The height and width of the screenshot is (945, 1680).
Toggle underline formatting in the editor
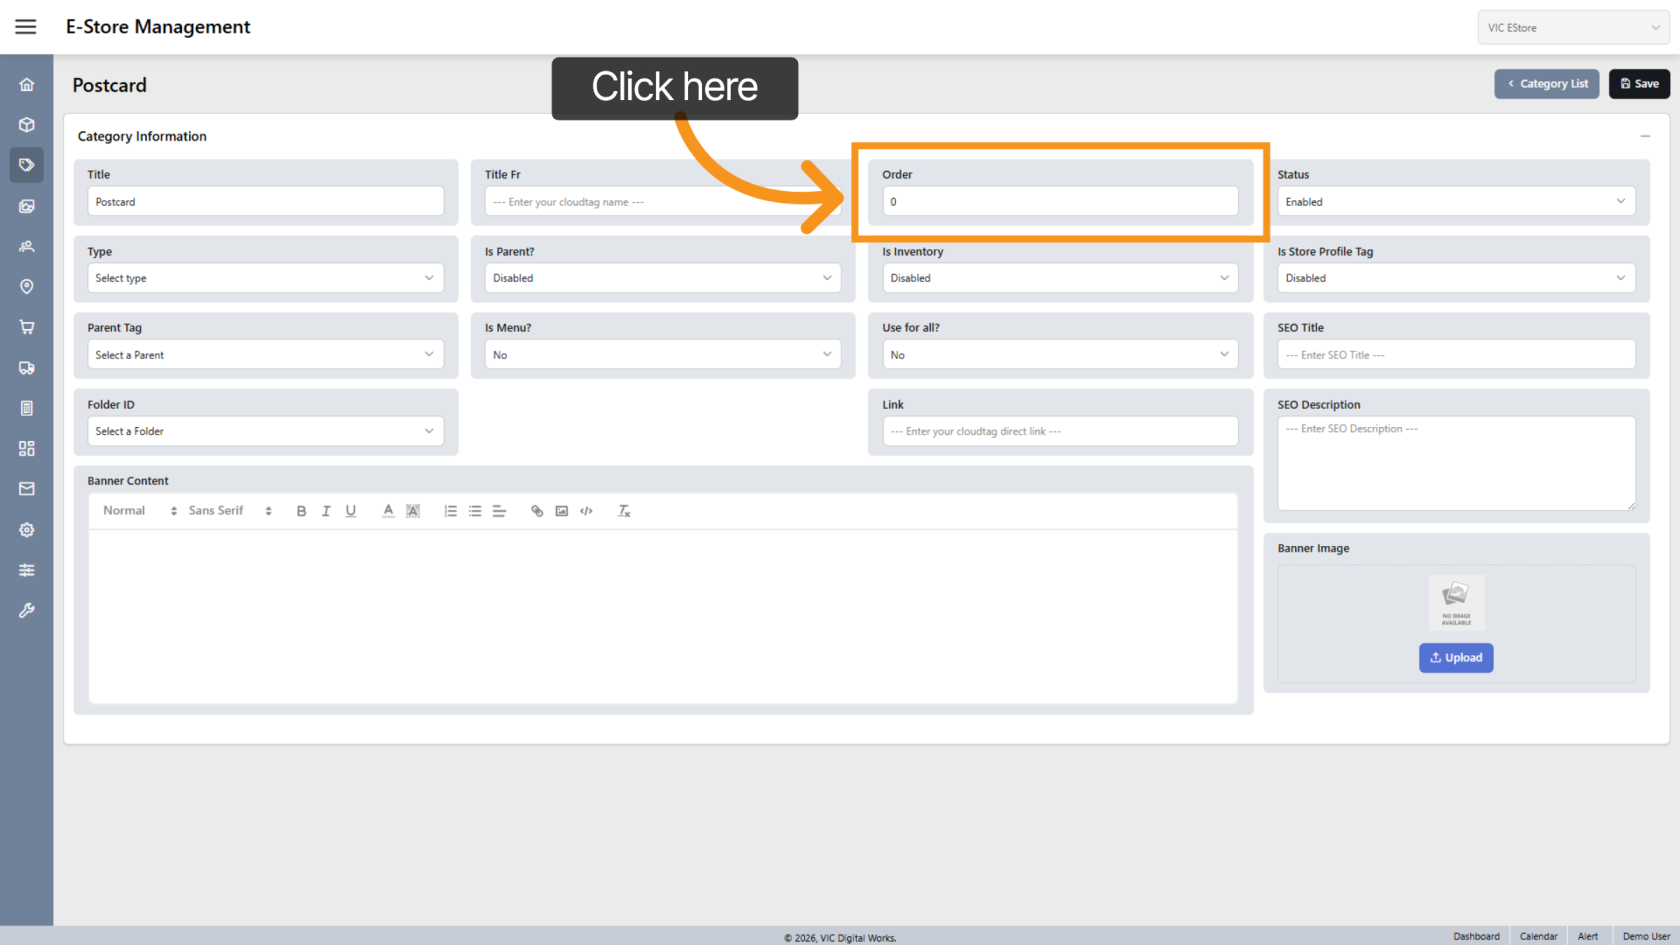point(351,511)
